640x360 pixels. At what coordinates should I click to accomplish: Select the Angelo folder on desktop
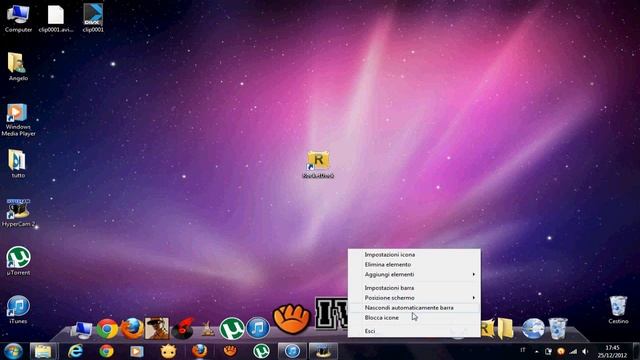[x=17, y=67]
